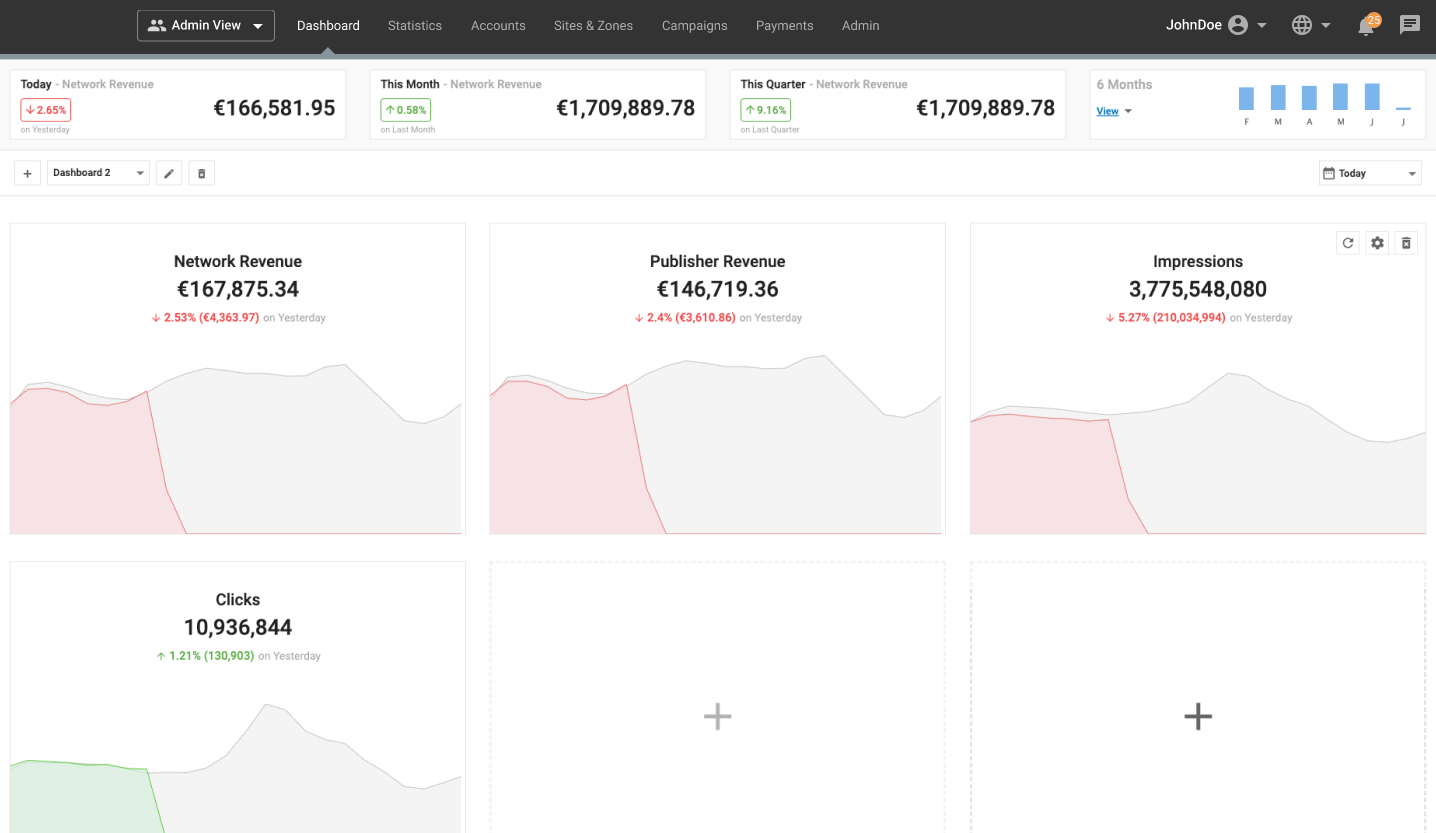Switch to Sites & Zones tab

tap(593, 25)
